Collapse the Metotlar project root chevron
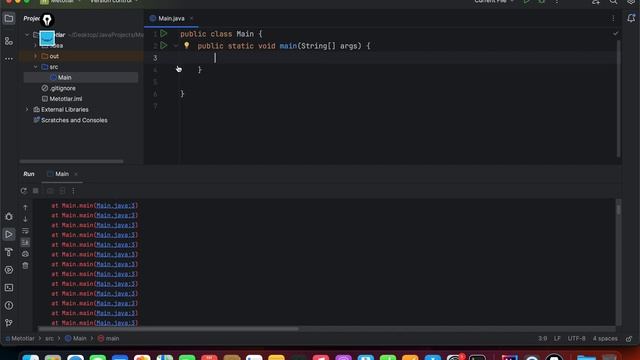Viewport: 640px width, 360px height. [27, 35]
